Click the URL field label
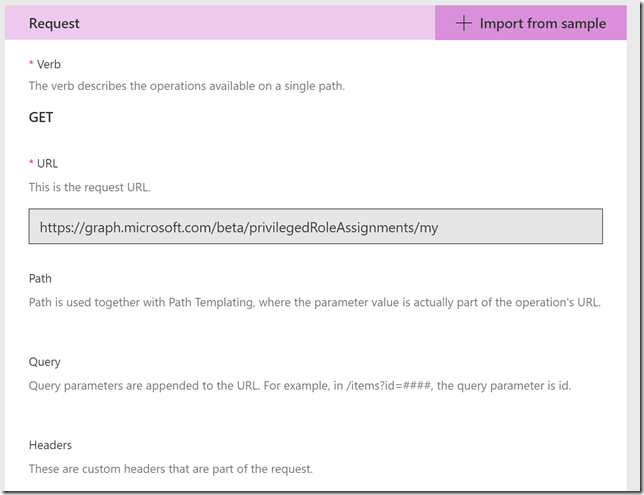Viewport: 644px width, 495px height. [x=47, y=163]
